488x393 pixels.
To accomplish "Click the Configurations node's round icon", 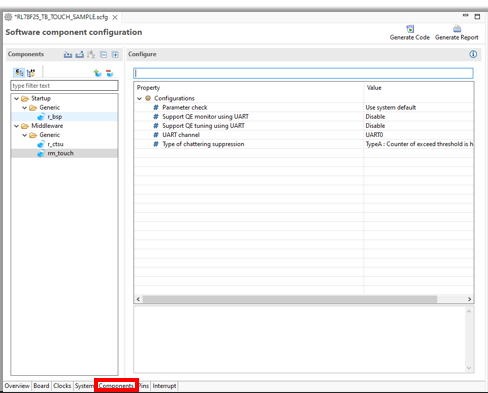I will (148, 98).
